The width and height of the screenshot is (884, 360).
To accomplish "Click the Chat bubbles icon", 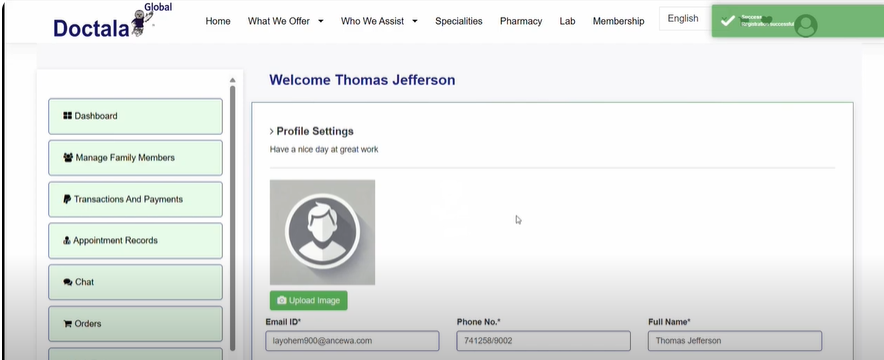I will [x=68, y=282].
